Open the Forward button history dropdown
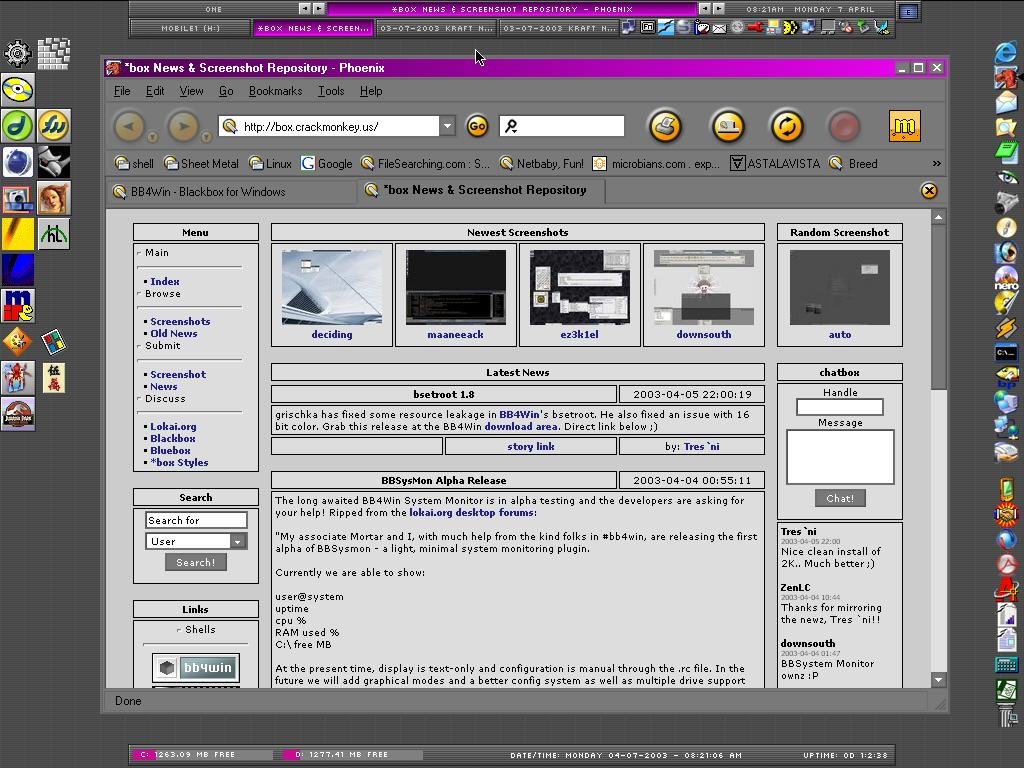Screen dimensions: 1024x768 pyautogui.click(x=206, y=137)
